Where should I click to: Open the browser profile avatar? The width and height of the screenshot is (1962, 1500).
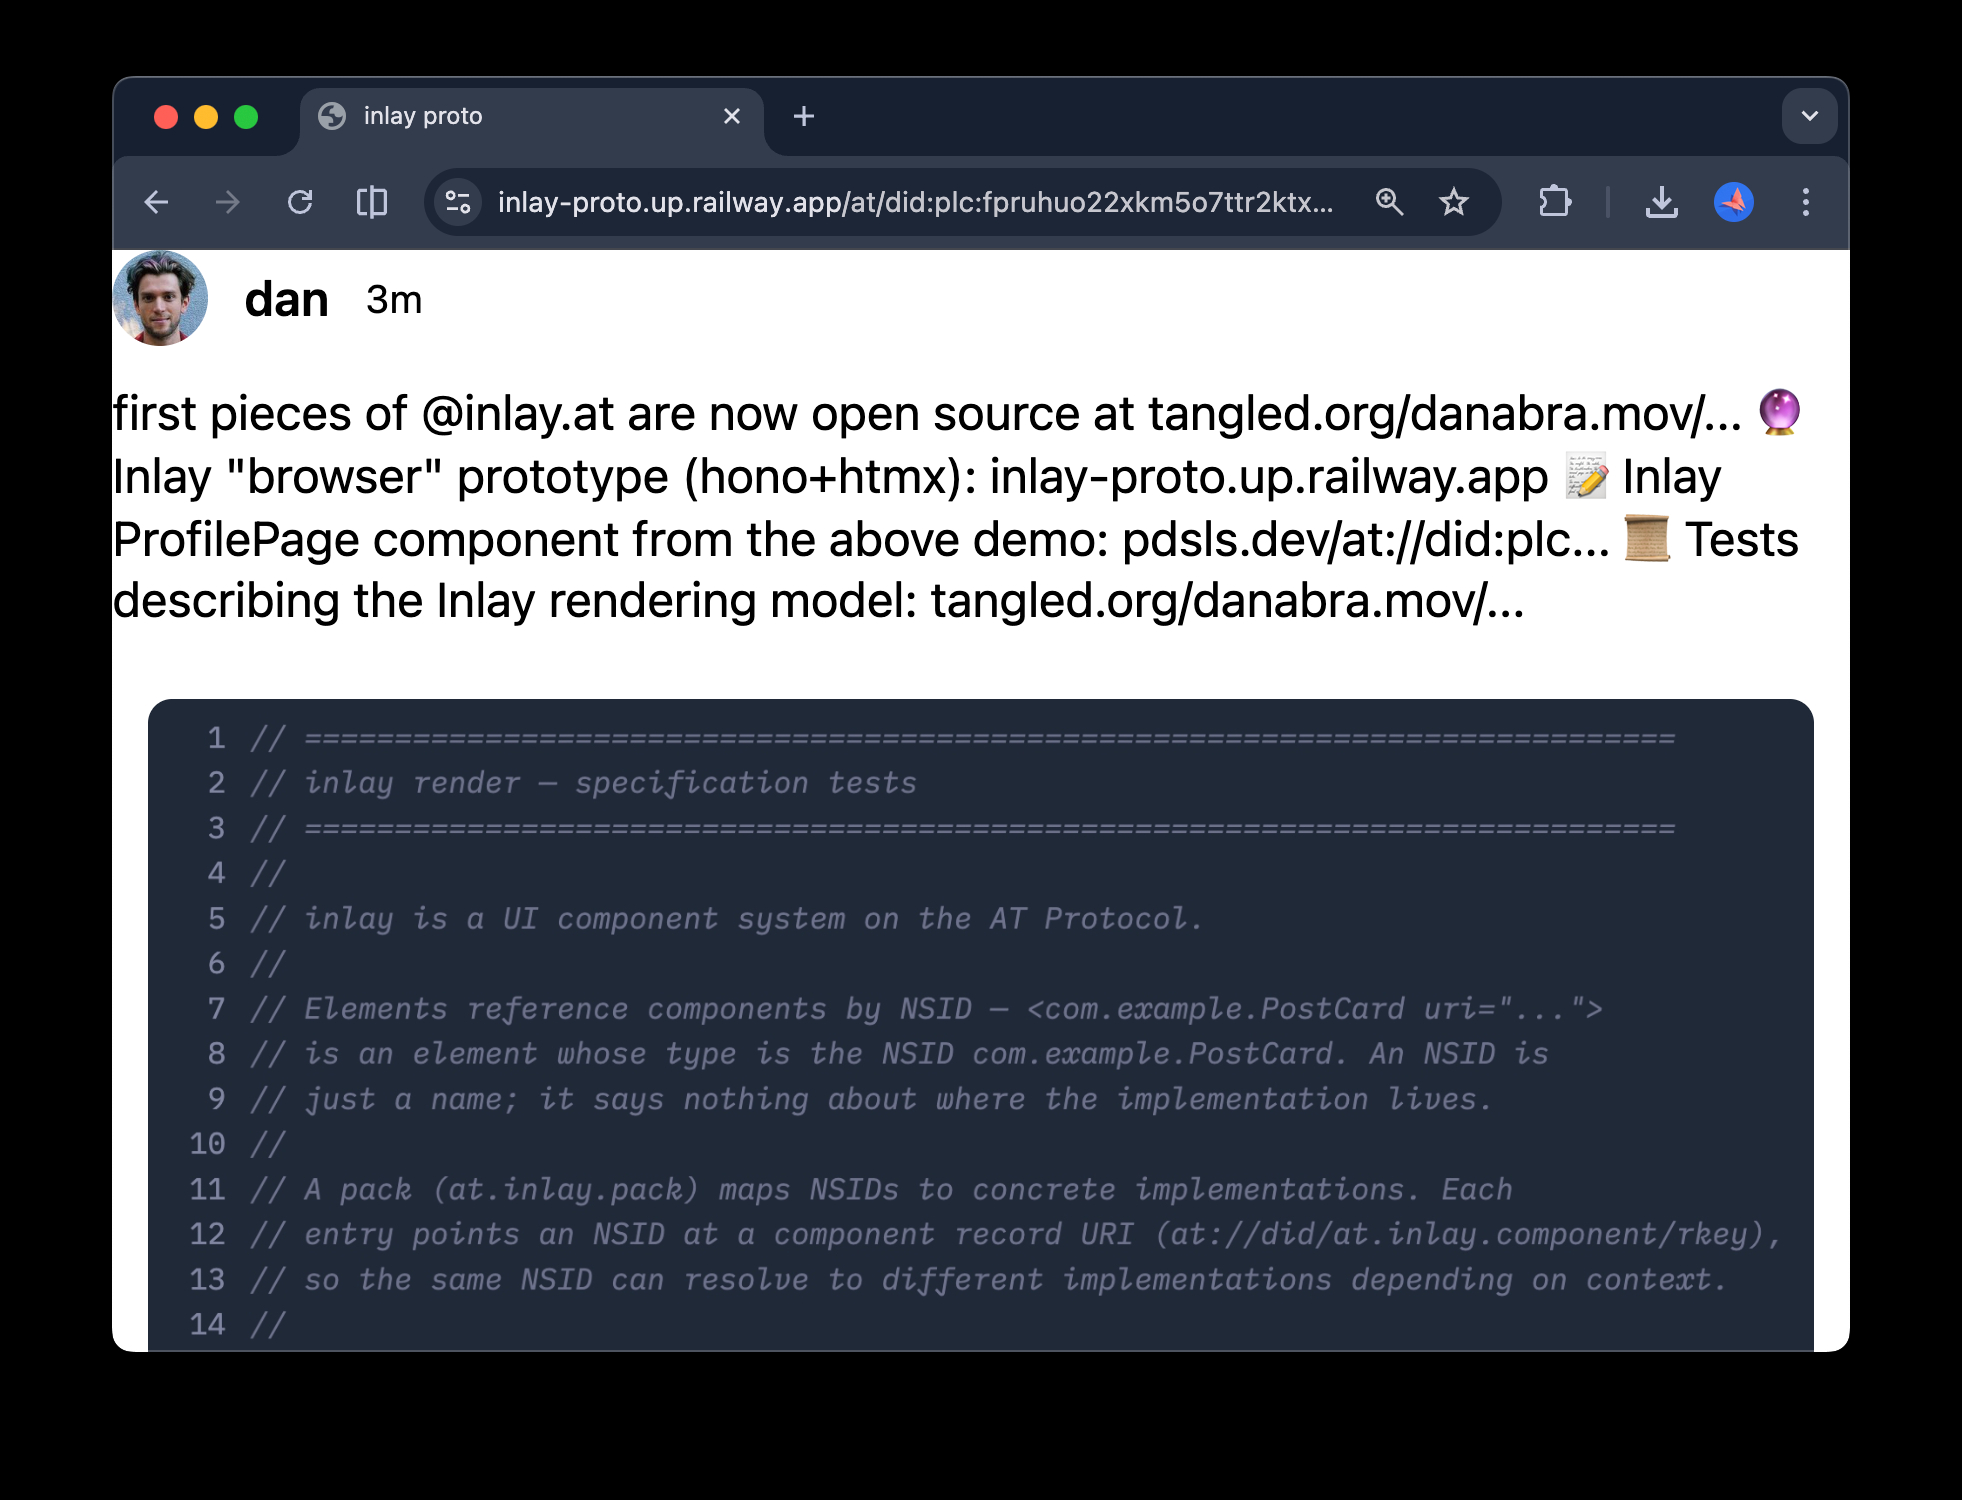pyautogui.click(x=1733, y=203)
